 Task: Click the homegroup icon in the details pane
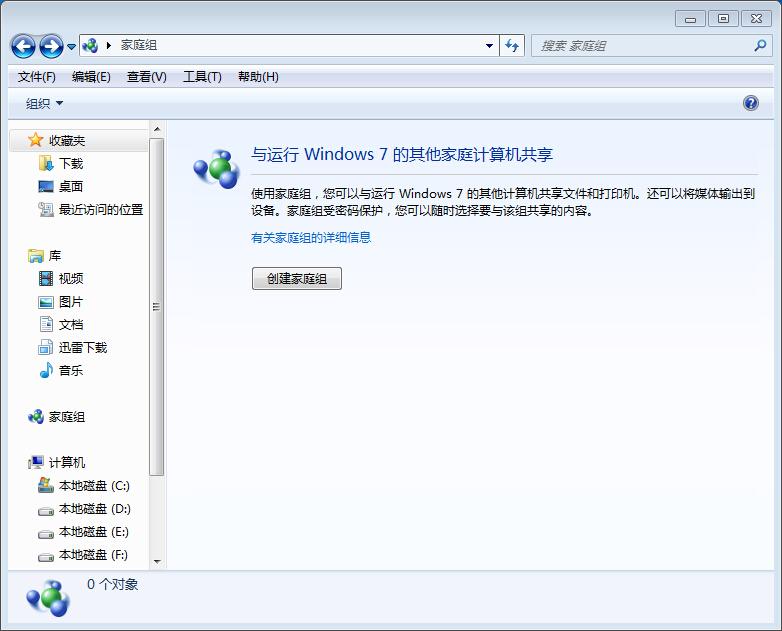[x=48, y=598]
